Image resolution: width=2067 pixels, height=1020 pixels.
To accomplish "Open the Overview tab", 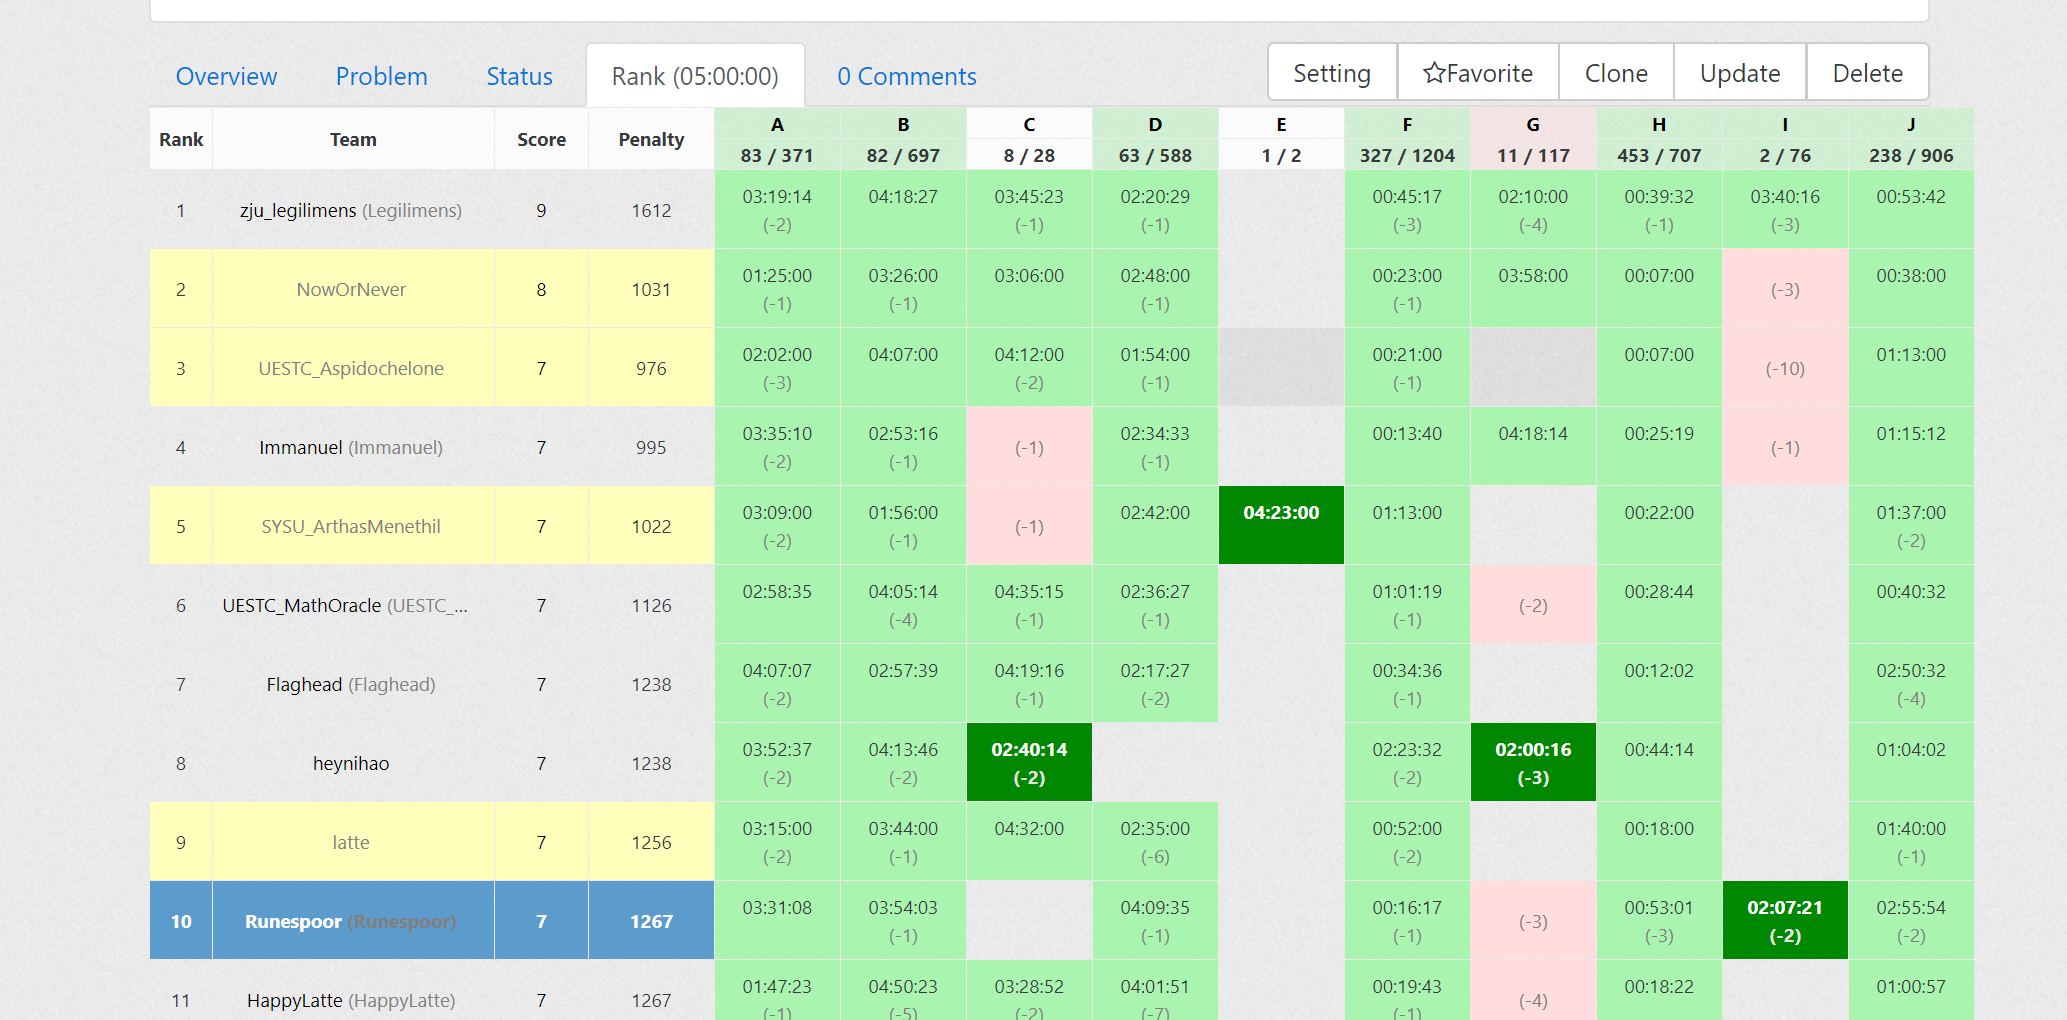I will tap(226, 76).
